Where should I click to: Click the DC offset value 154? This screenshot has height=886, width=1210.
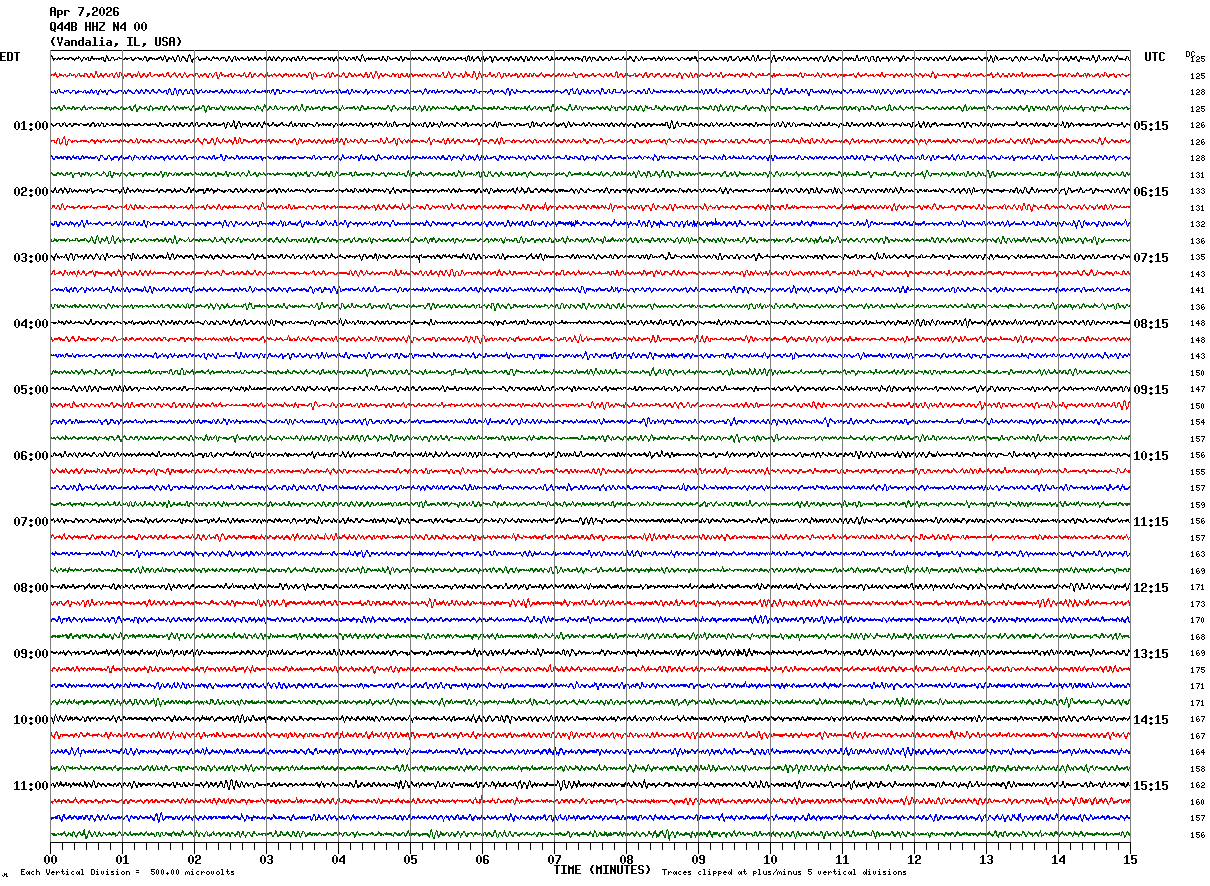tap(1197, 423)
